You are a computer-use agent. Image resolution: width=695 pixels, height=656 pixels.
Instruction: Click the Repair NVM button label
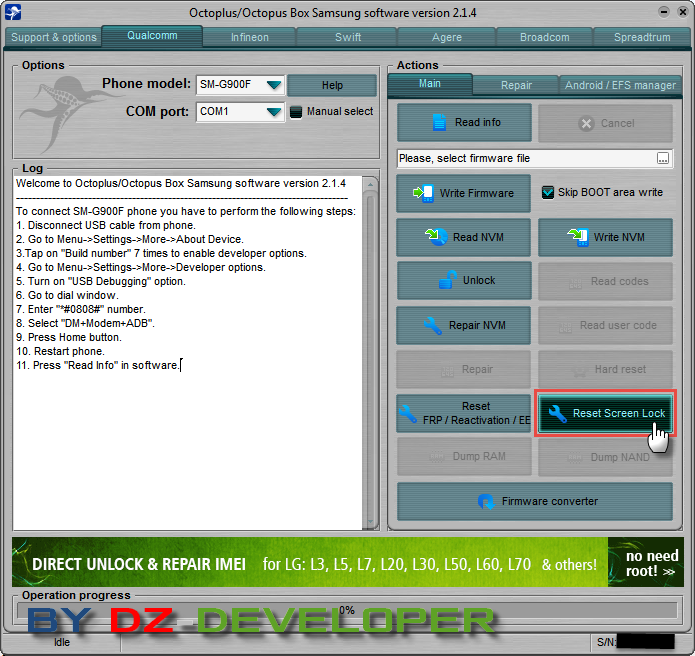pos(477,325)
